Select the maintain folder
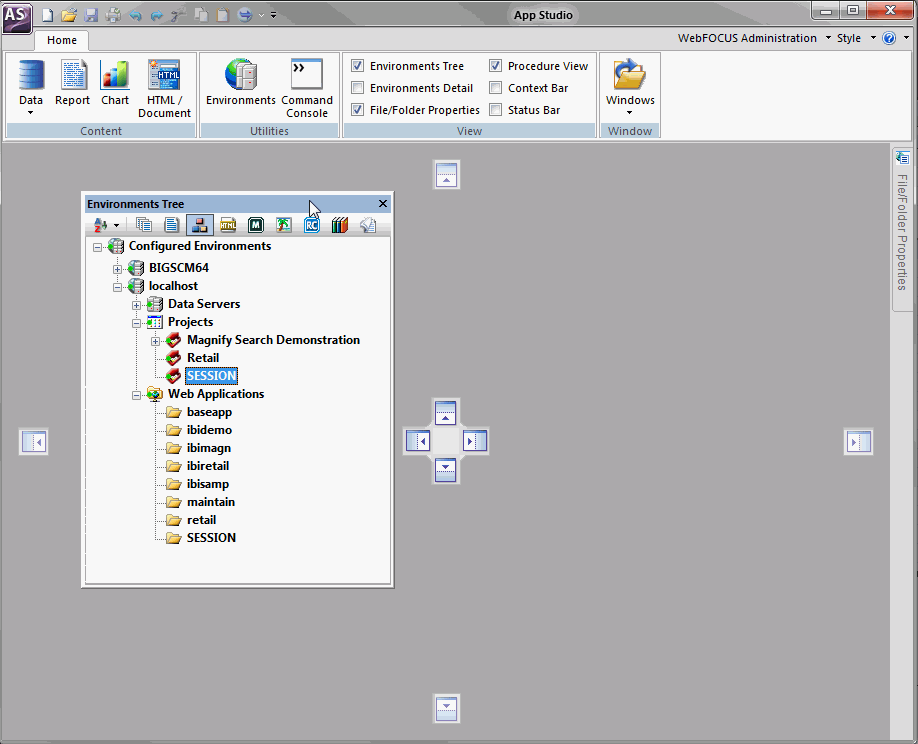This screenshot has height=744, width=918. [x=211, y=502]
